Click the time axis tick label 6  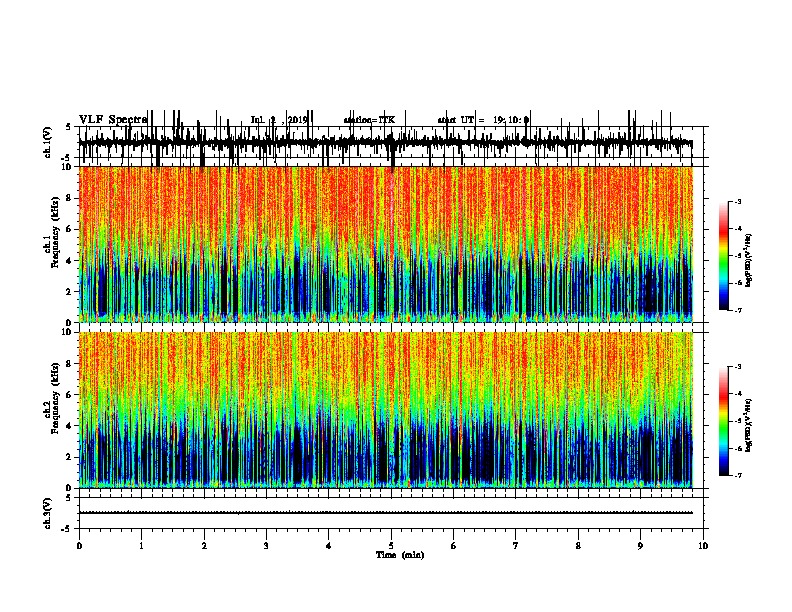(453, 545)
